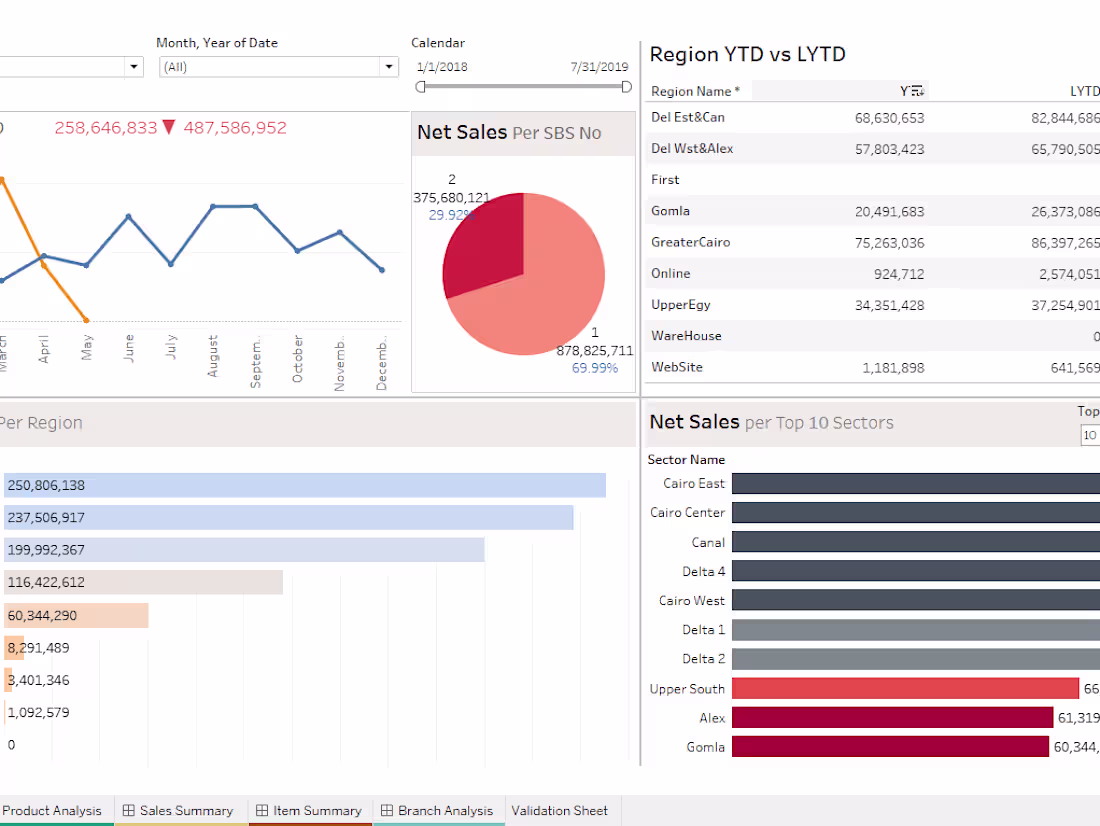Open the Calendar filter date range control
The height and width of the screenshot is (826, 1100).
[523, 86]
